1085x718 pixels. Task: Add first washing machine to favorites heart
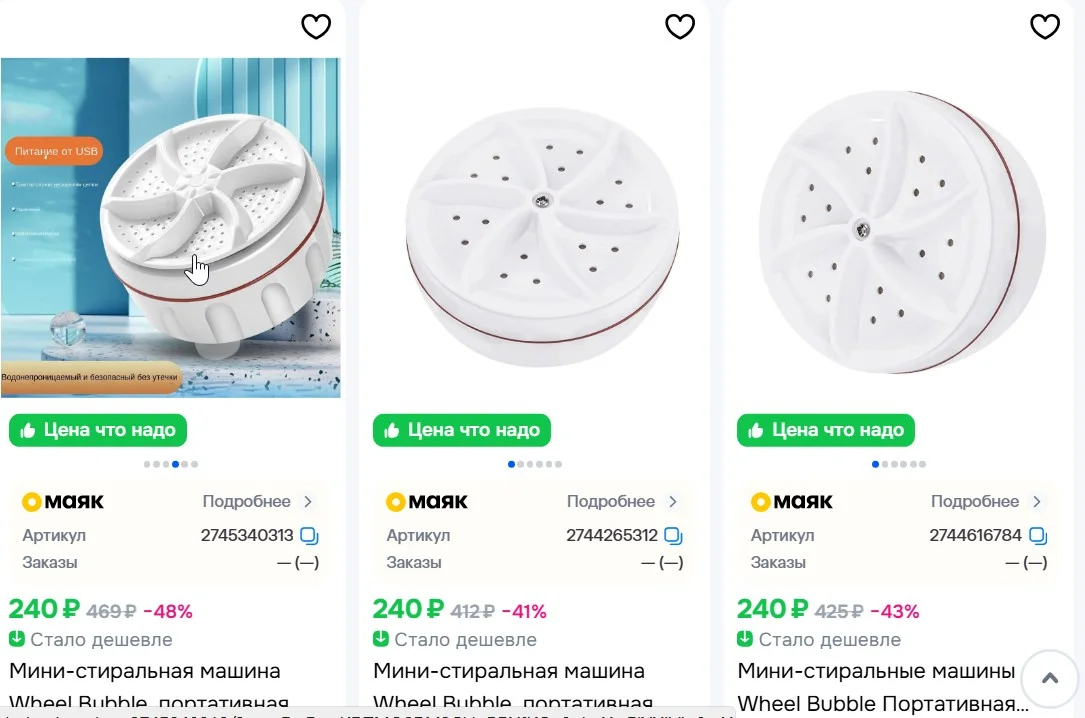coord(316,27)
